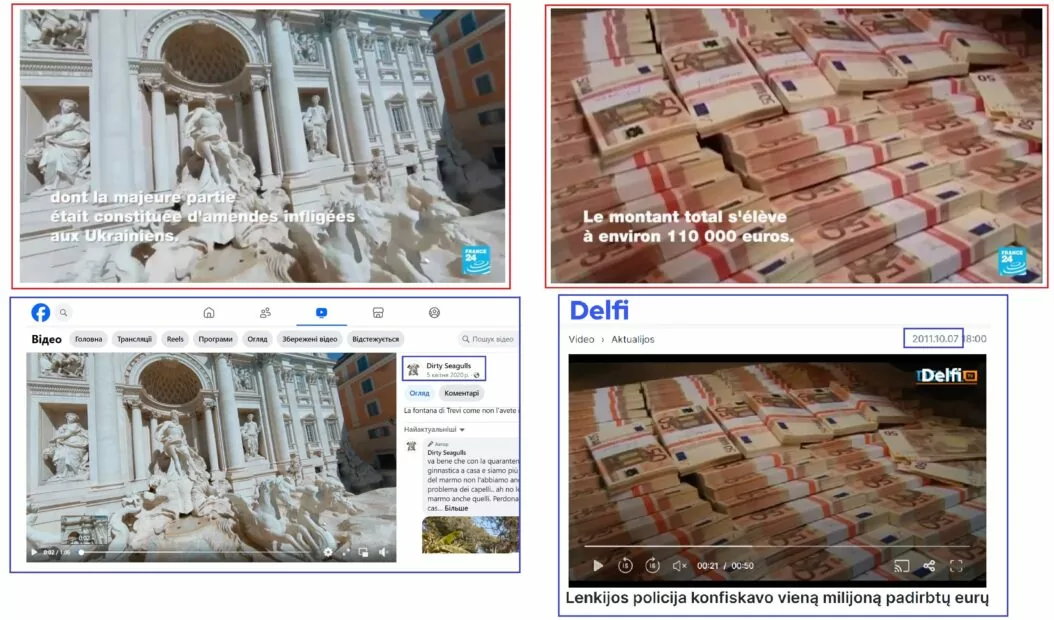Open the Facebook Groups icon
This screenshot has width=1054, height=620.
pos(434,313)
